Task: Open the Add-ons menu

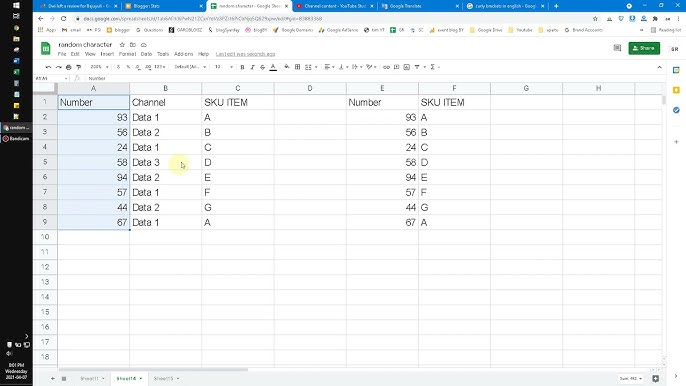Action: 183,54
